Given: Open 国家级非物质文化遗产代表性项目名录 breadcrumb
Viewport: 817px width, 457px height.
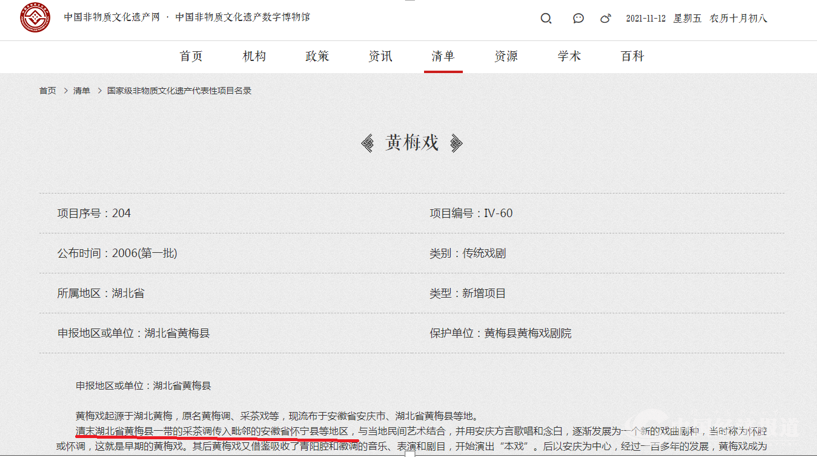Looking at the screenshot, I should click(179, 91).
